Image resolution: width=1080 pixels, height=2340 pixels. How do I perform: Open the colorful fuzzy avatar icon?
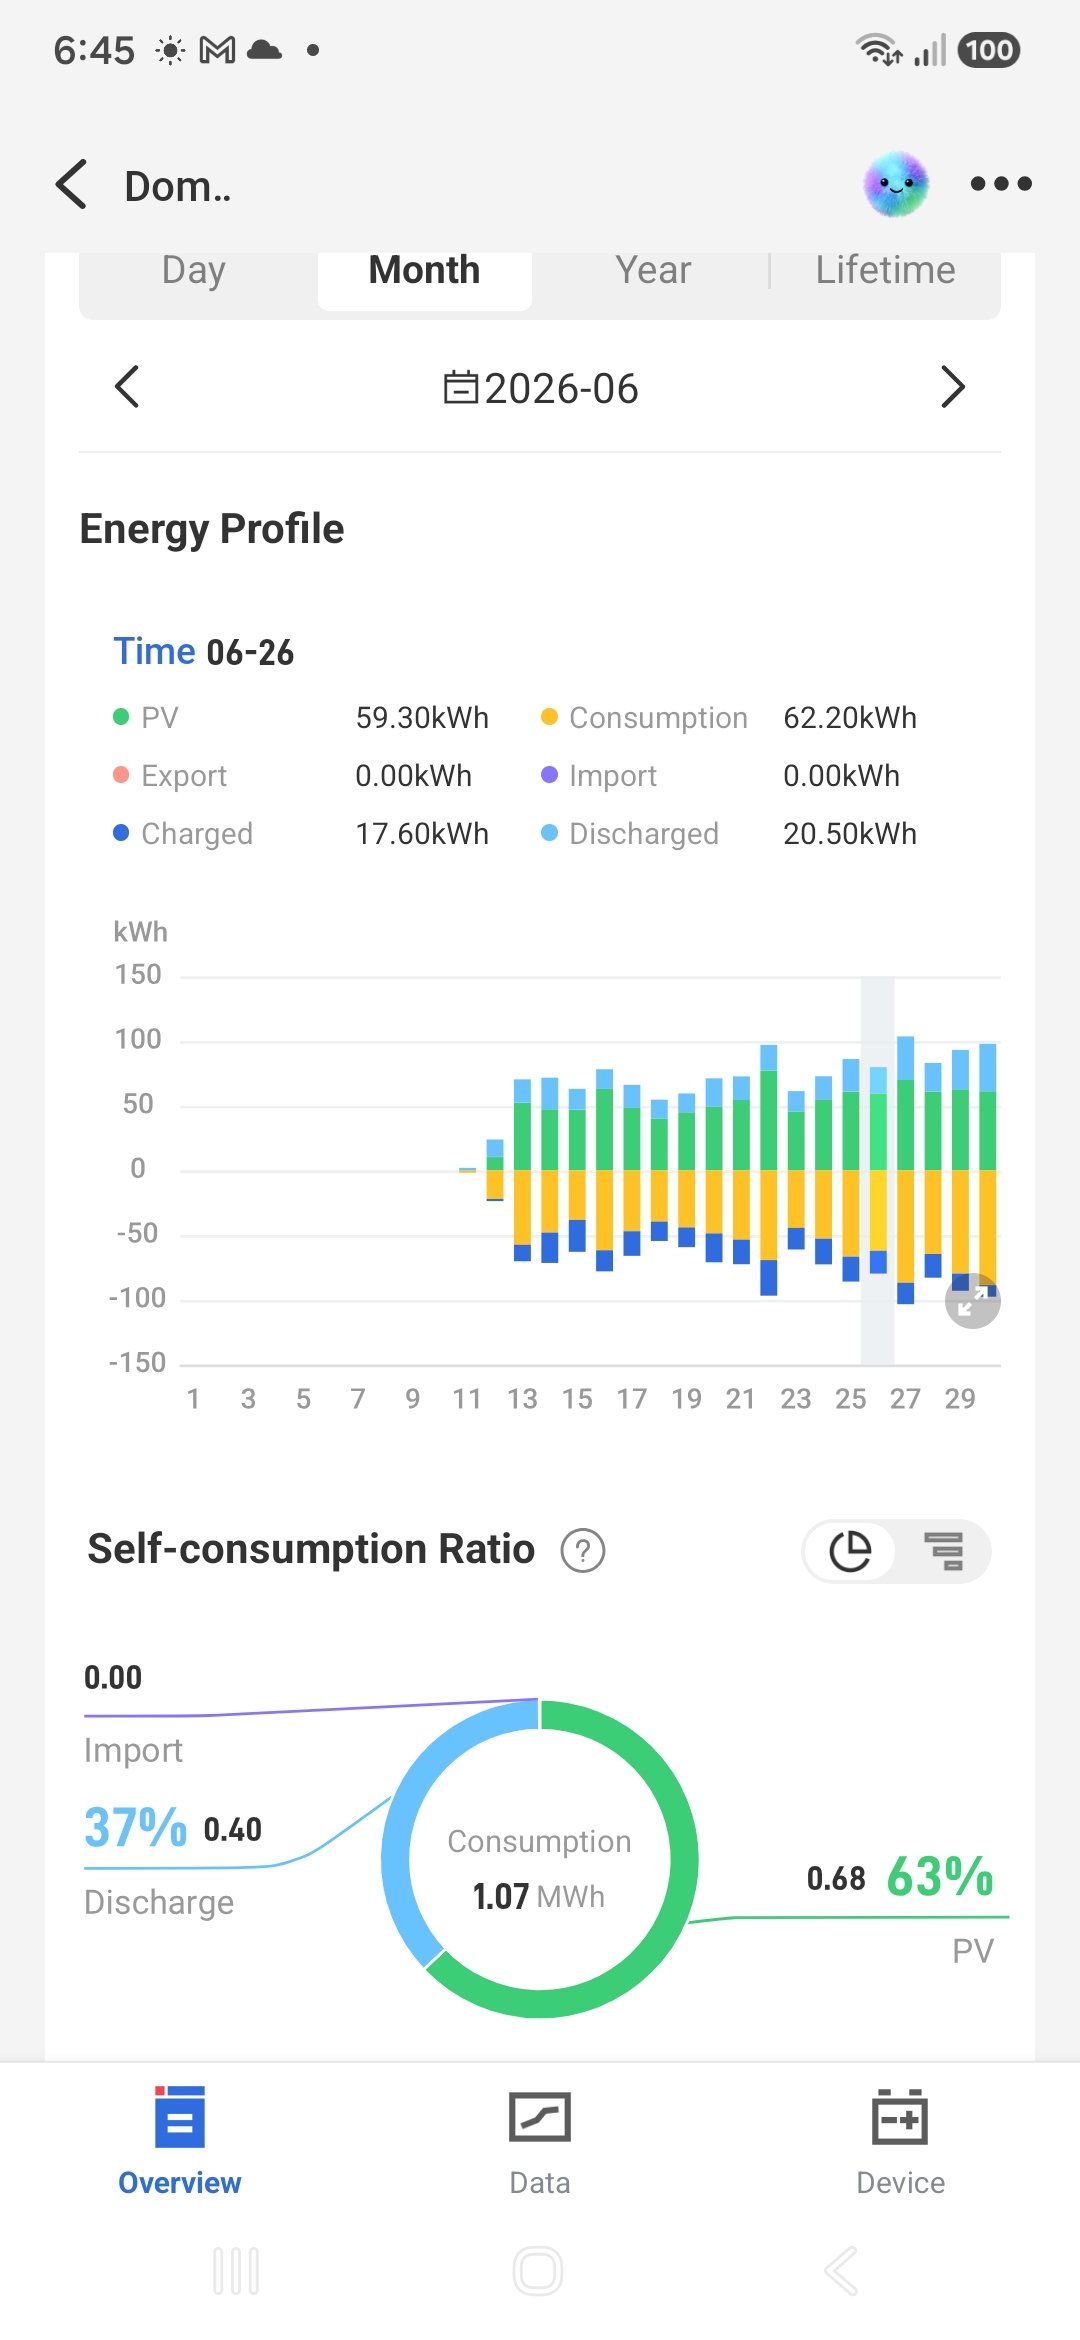pyautogui.click(x=896, y=185)
